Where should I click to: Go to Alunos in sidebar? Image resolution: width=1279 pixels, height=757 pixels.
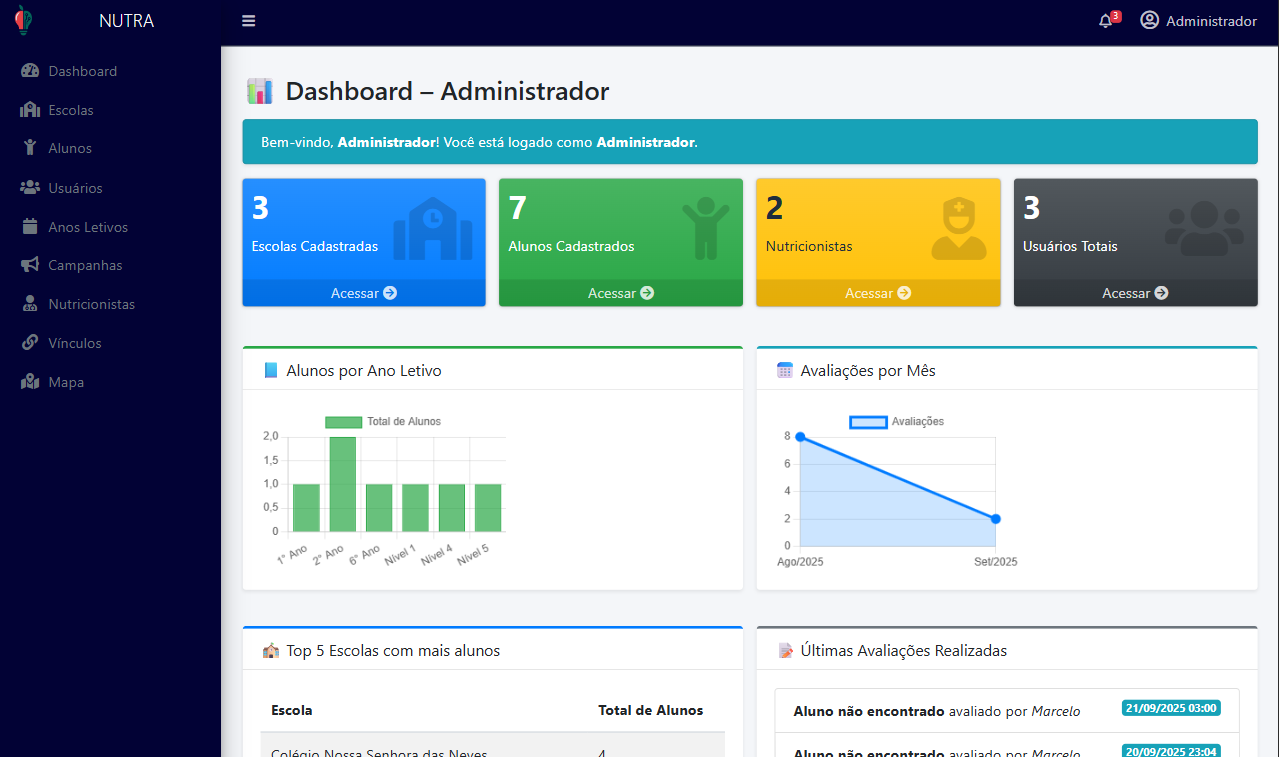(69, 148)
